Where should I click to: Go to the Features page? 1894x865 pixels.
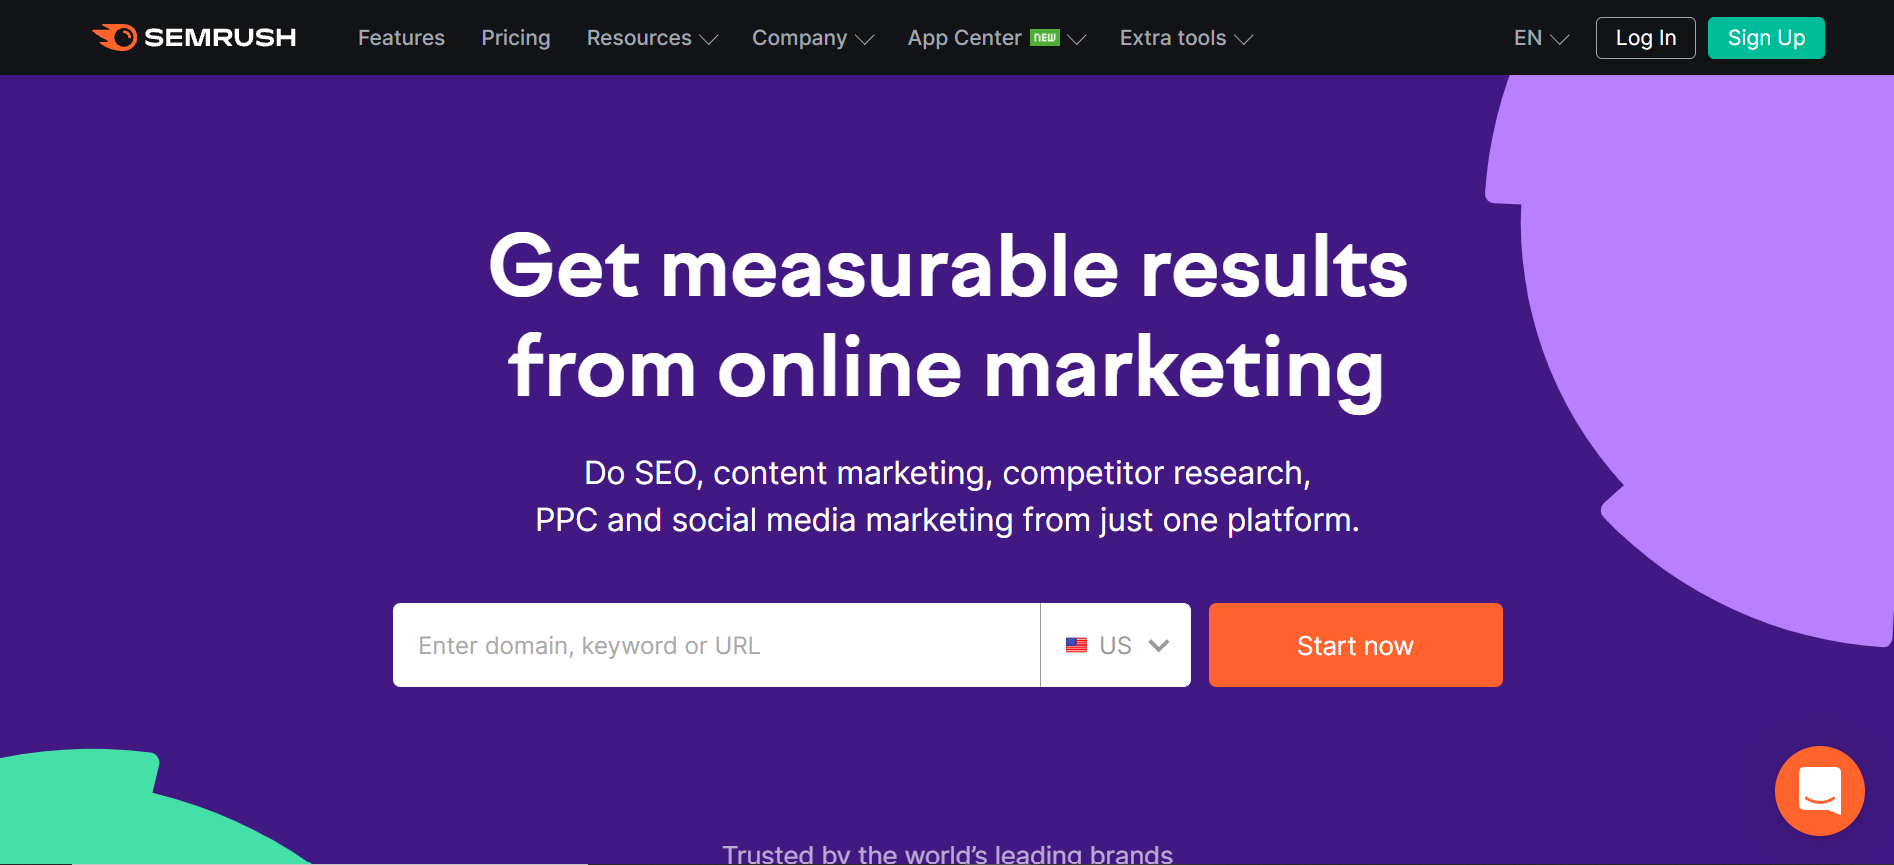[x=401, y=38]
